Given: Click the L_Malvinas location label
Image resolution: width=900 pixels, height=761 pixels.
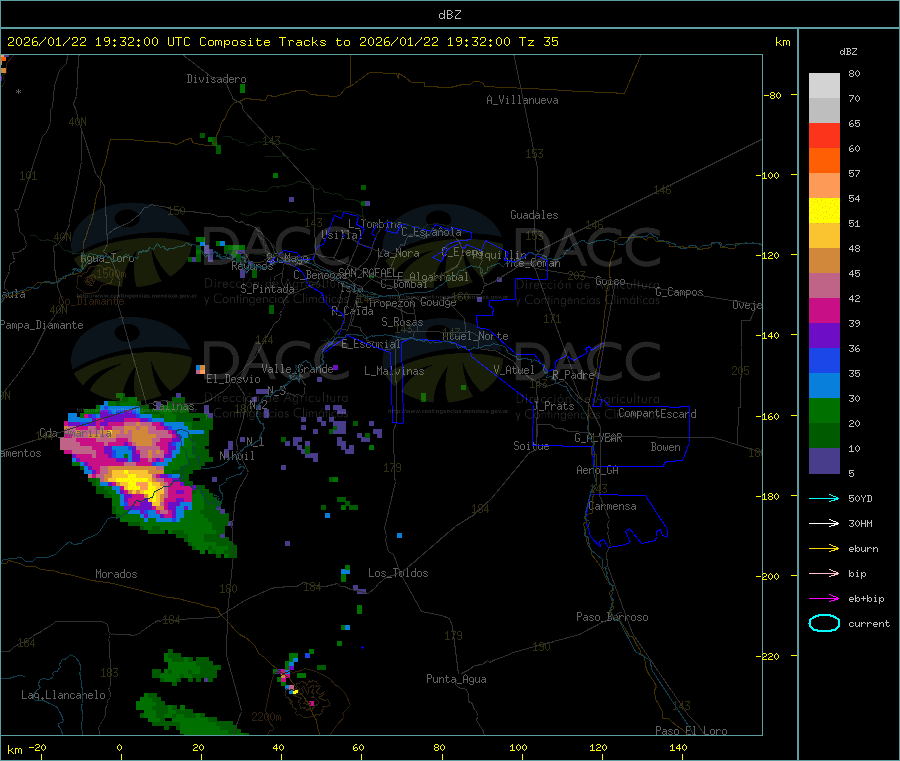Looking at the screenshot, I should click(394, 371).
